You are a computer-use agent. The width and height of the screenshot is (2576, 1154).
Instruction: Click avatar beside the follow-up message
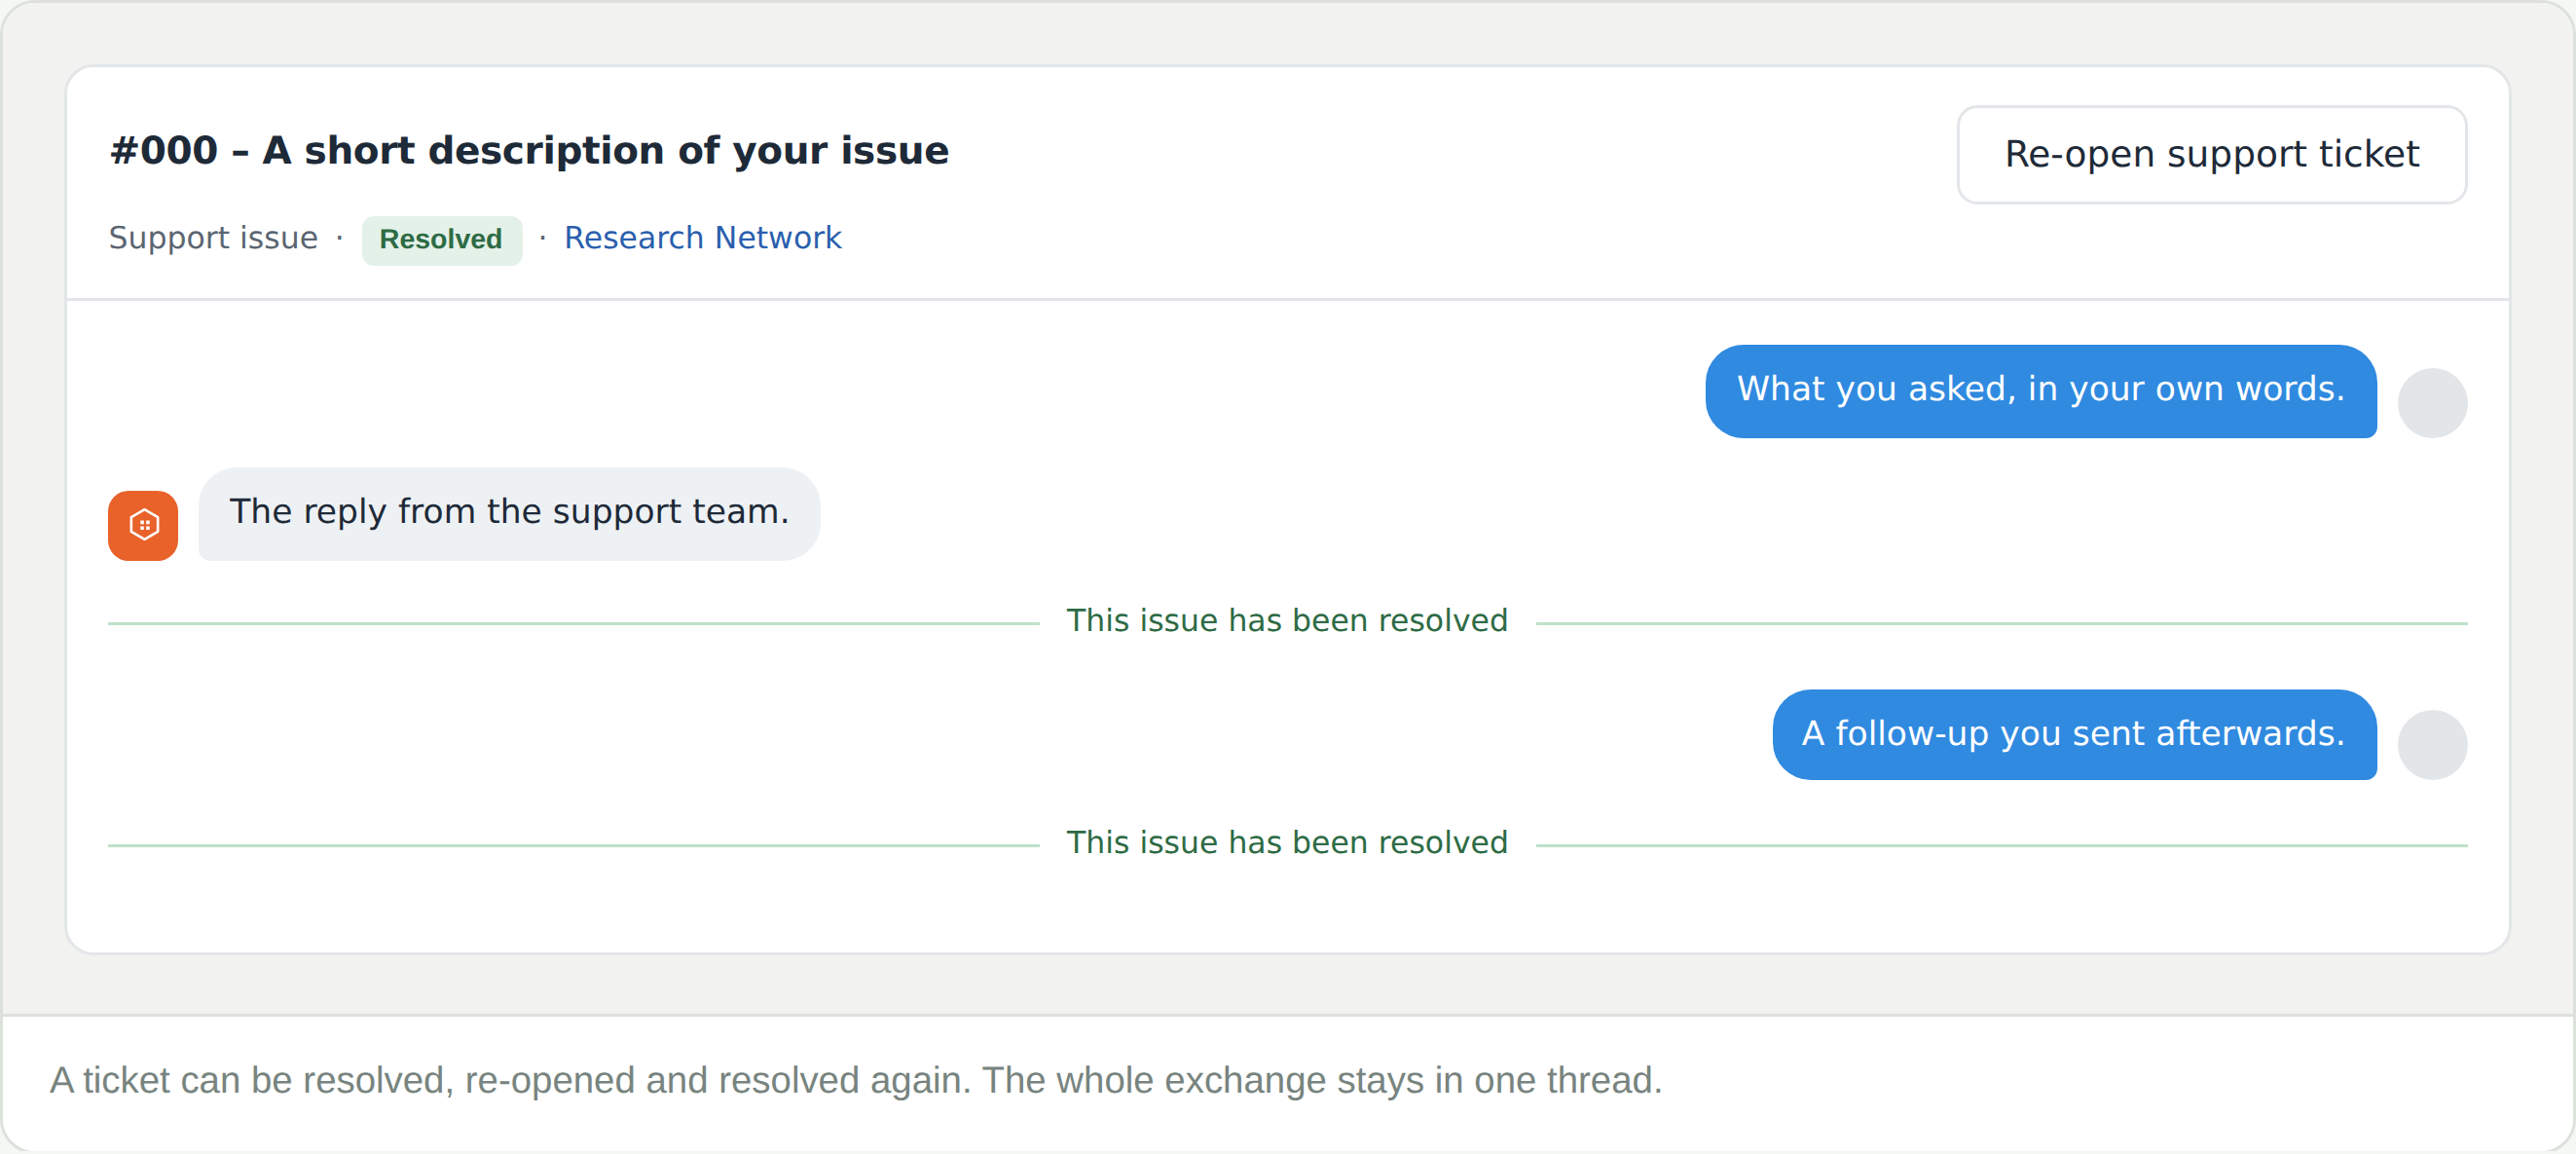click(2432, 745)
